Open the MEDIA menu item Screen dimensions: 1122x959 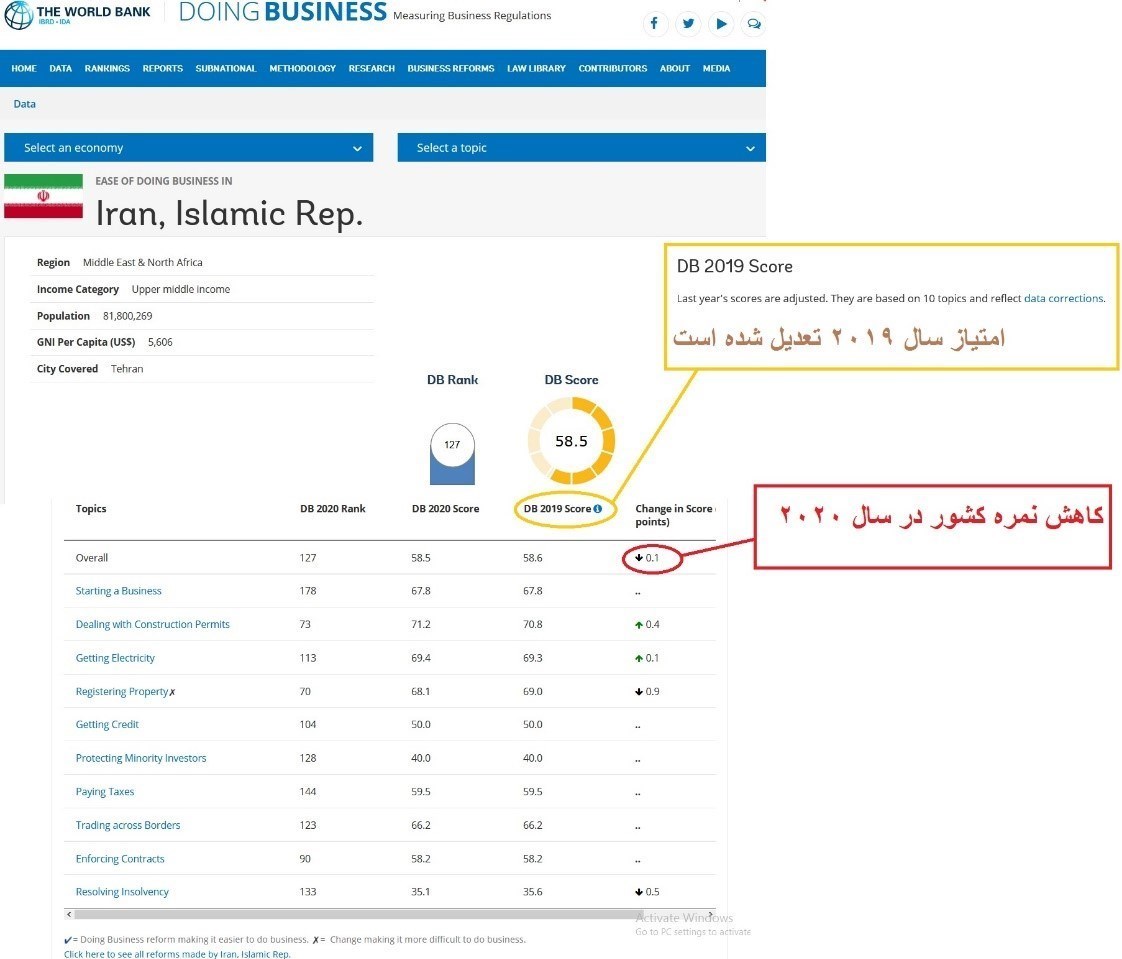click(x=716, y=69)
